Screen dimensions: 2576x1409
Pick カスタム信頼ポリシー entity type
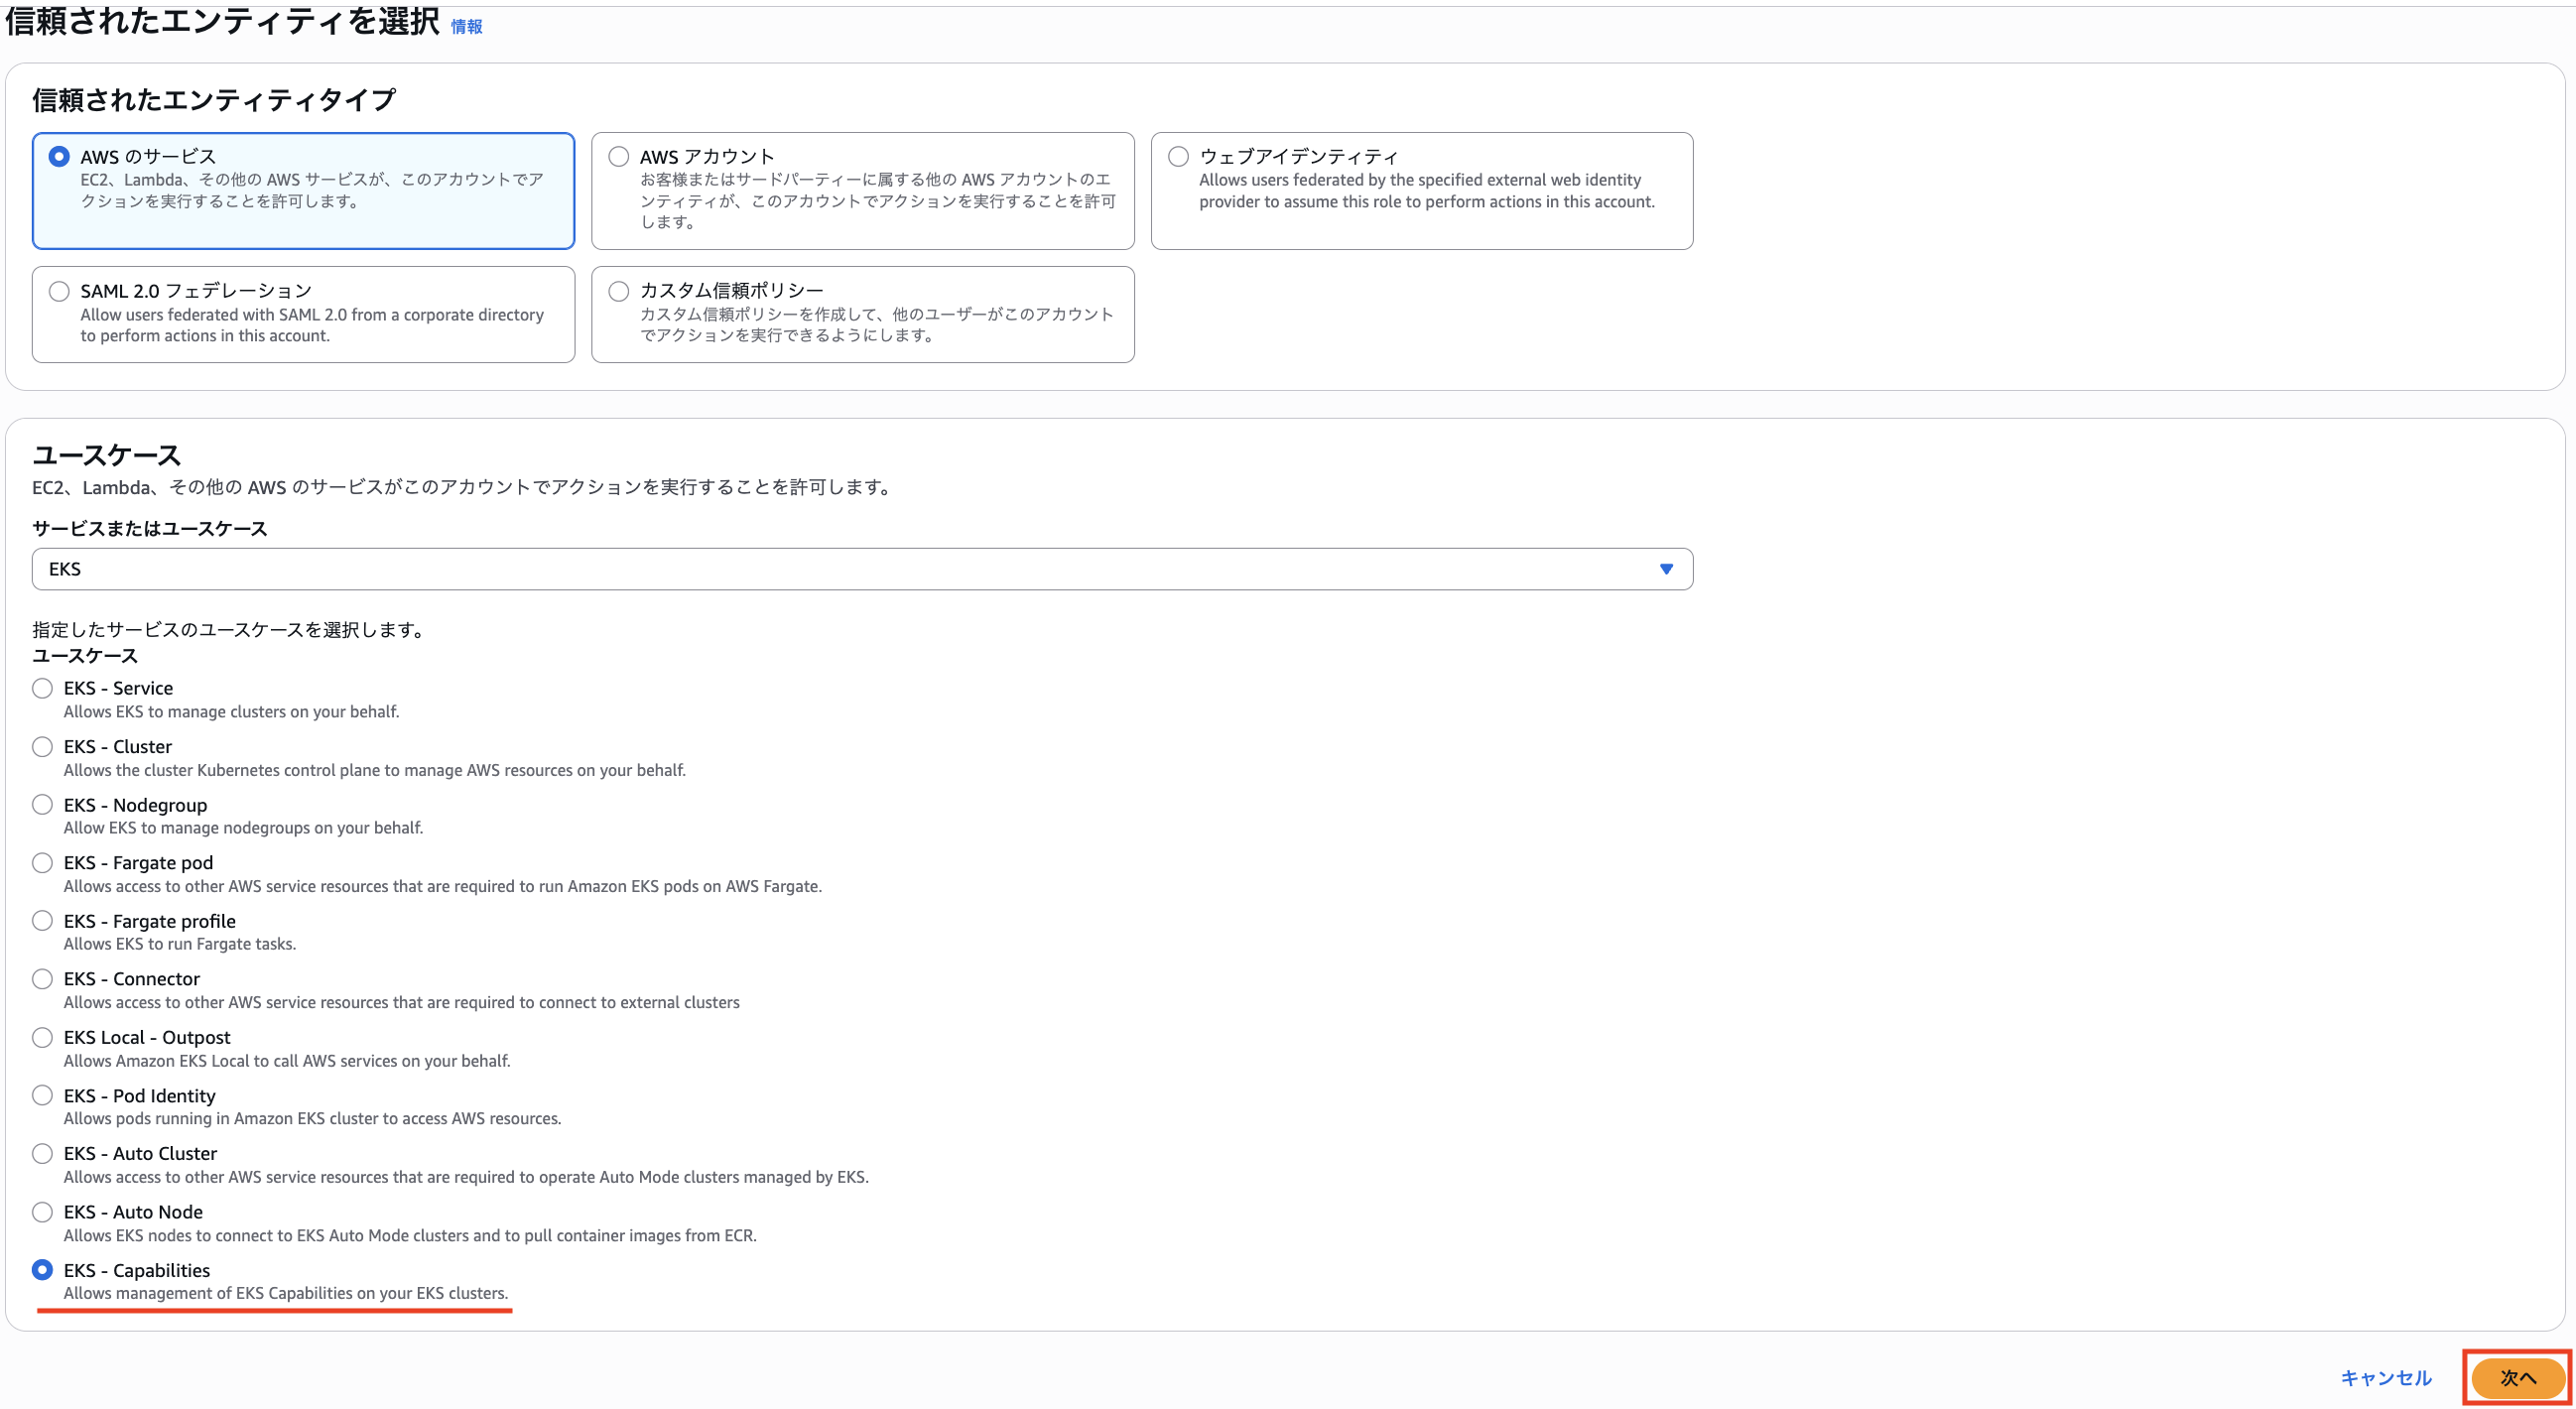tap(619, 291)
